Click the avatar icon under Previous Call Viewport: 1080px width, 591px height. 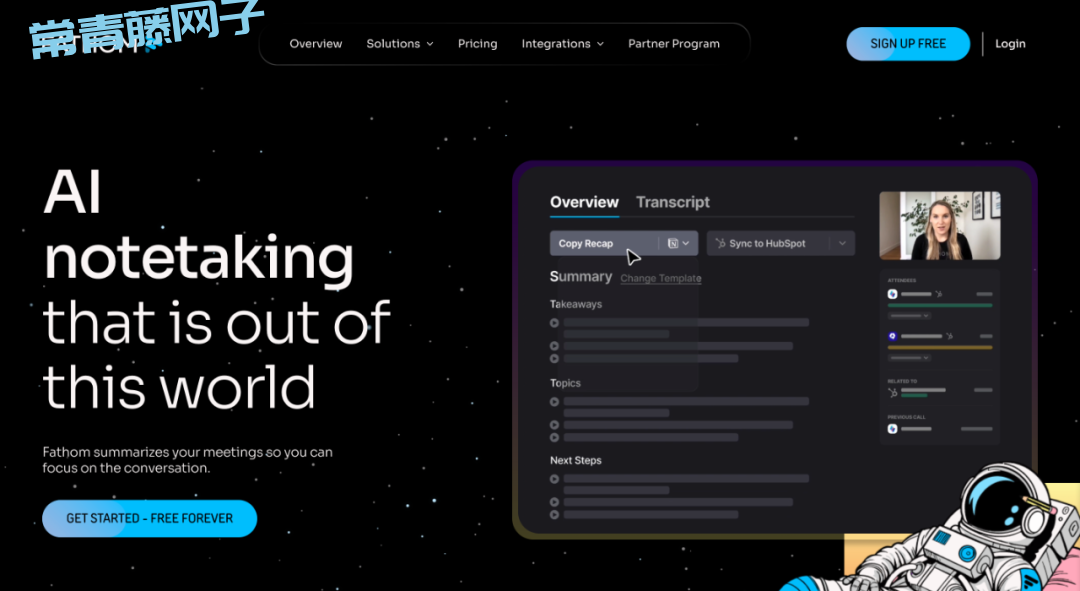(892, 429)
